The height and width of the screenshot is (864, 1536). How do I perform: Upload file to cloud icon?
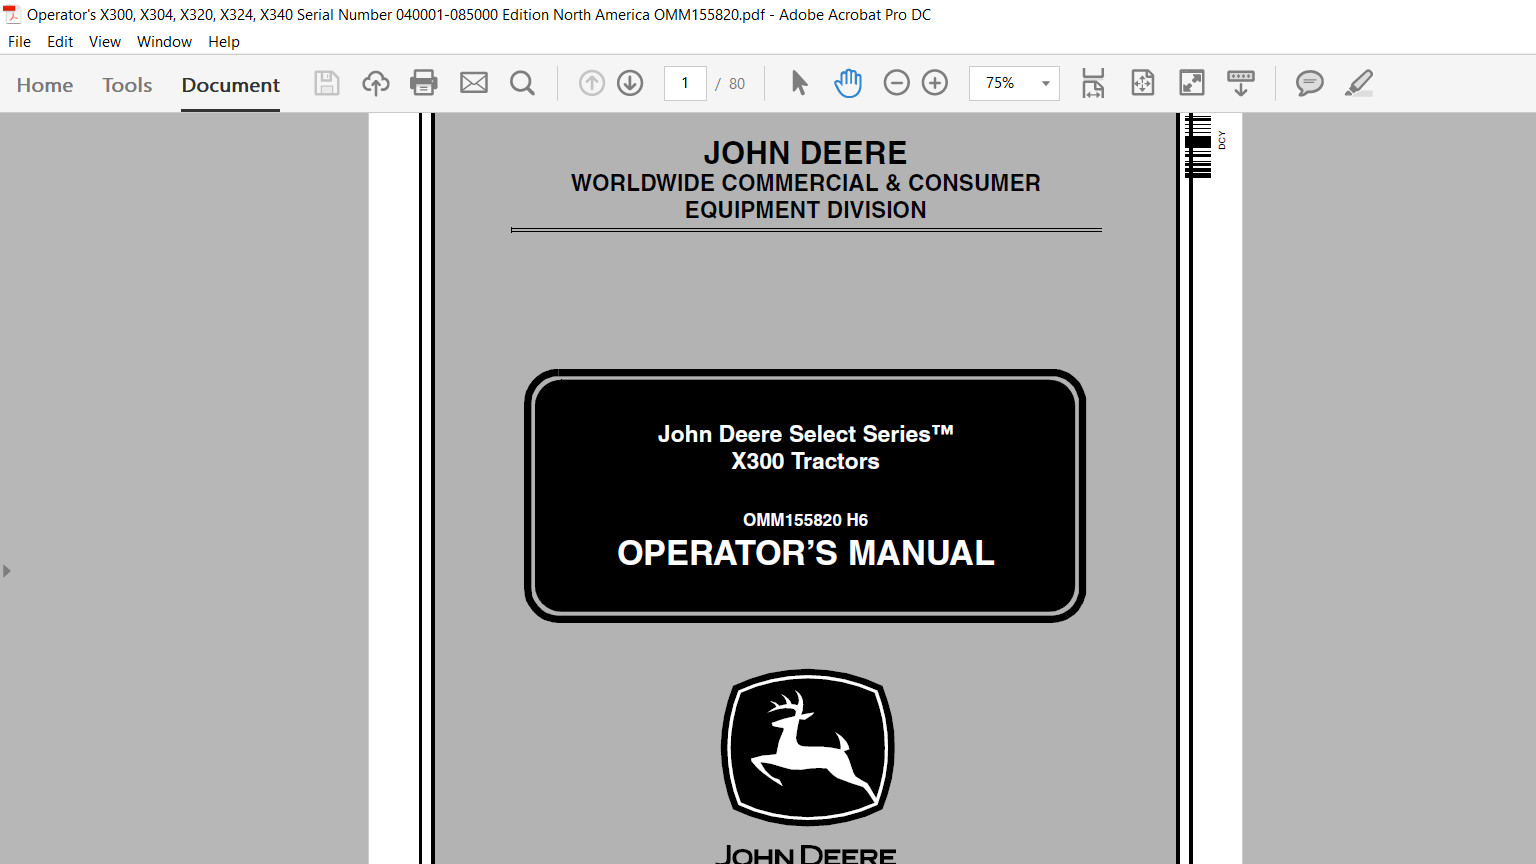tap(376, 83)
